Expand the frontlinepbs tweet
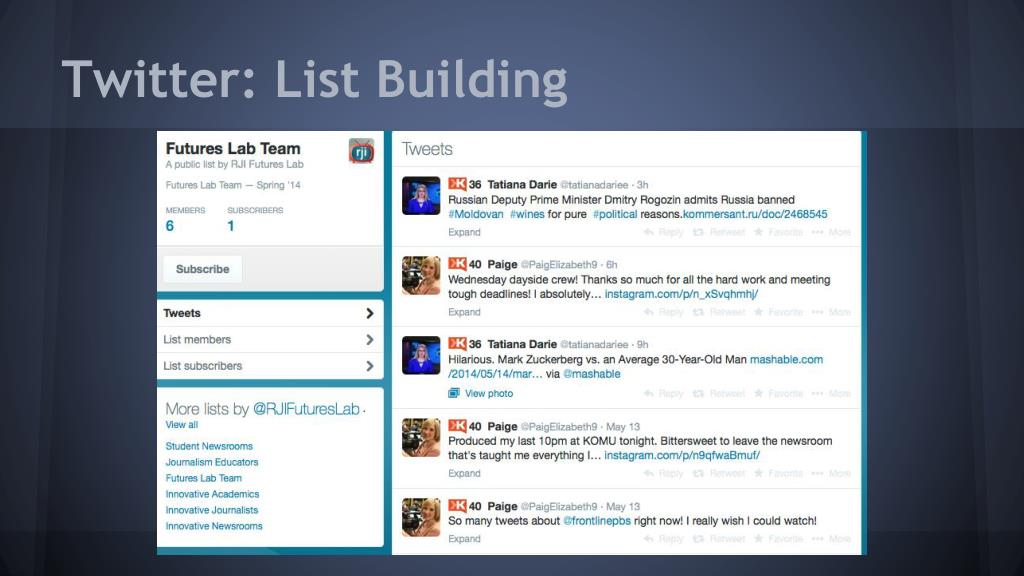1024x576 pixels. (x=464, y=539)
